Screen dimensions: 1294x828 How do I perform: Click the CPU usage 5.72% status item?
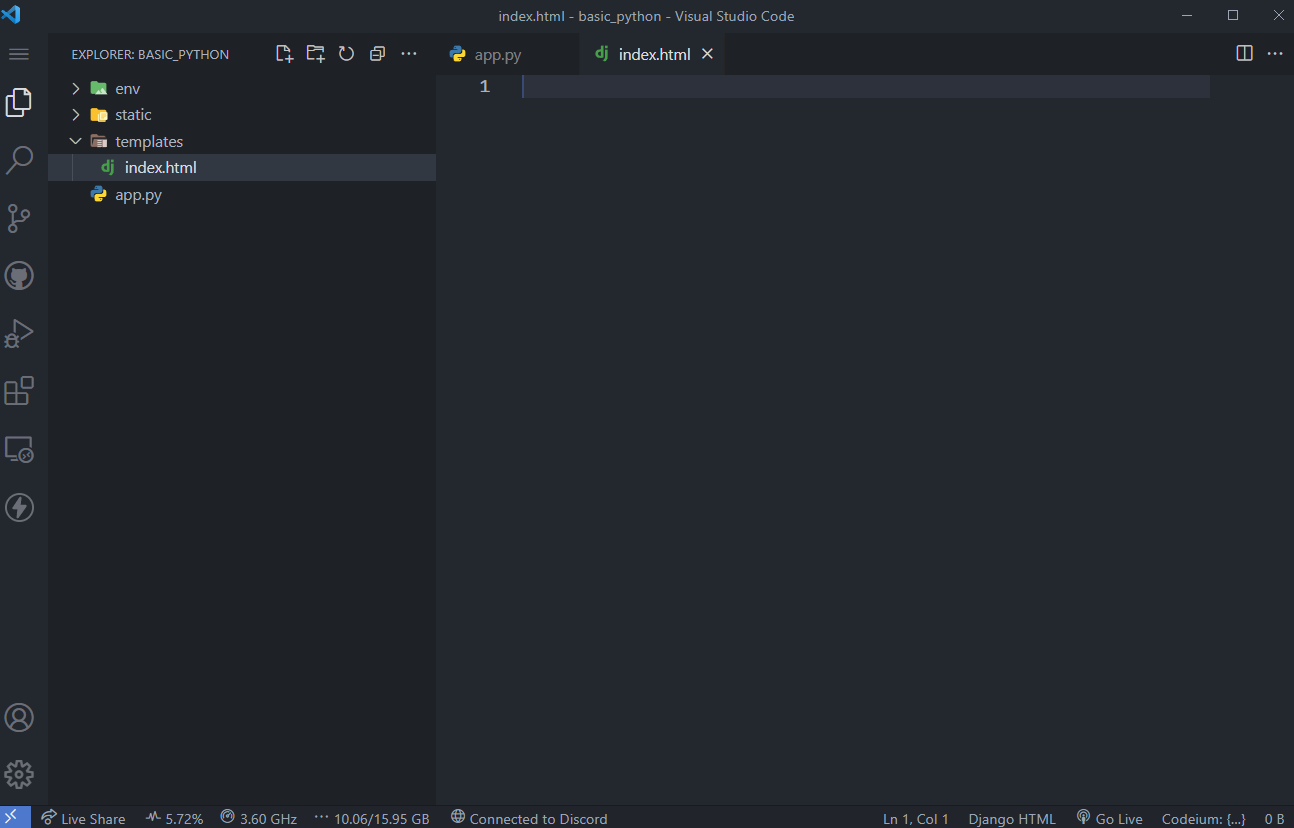[174, 818]
